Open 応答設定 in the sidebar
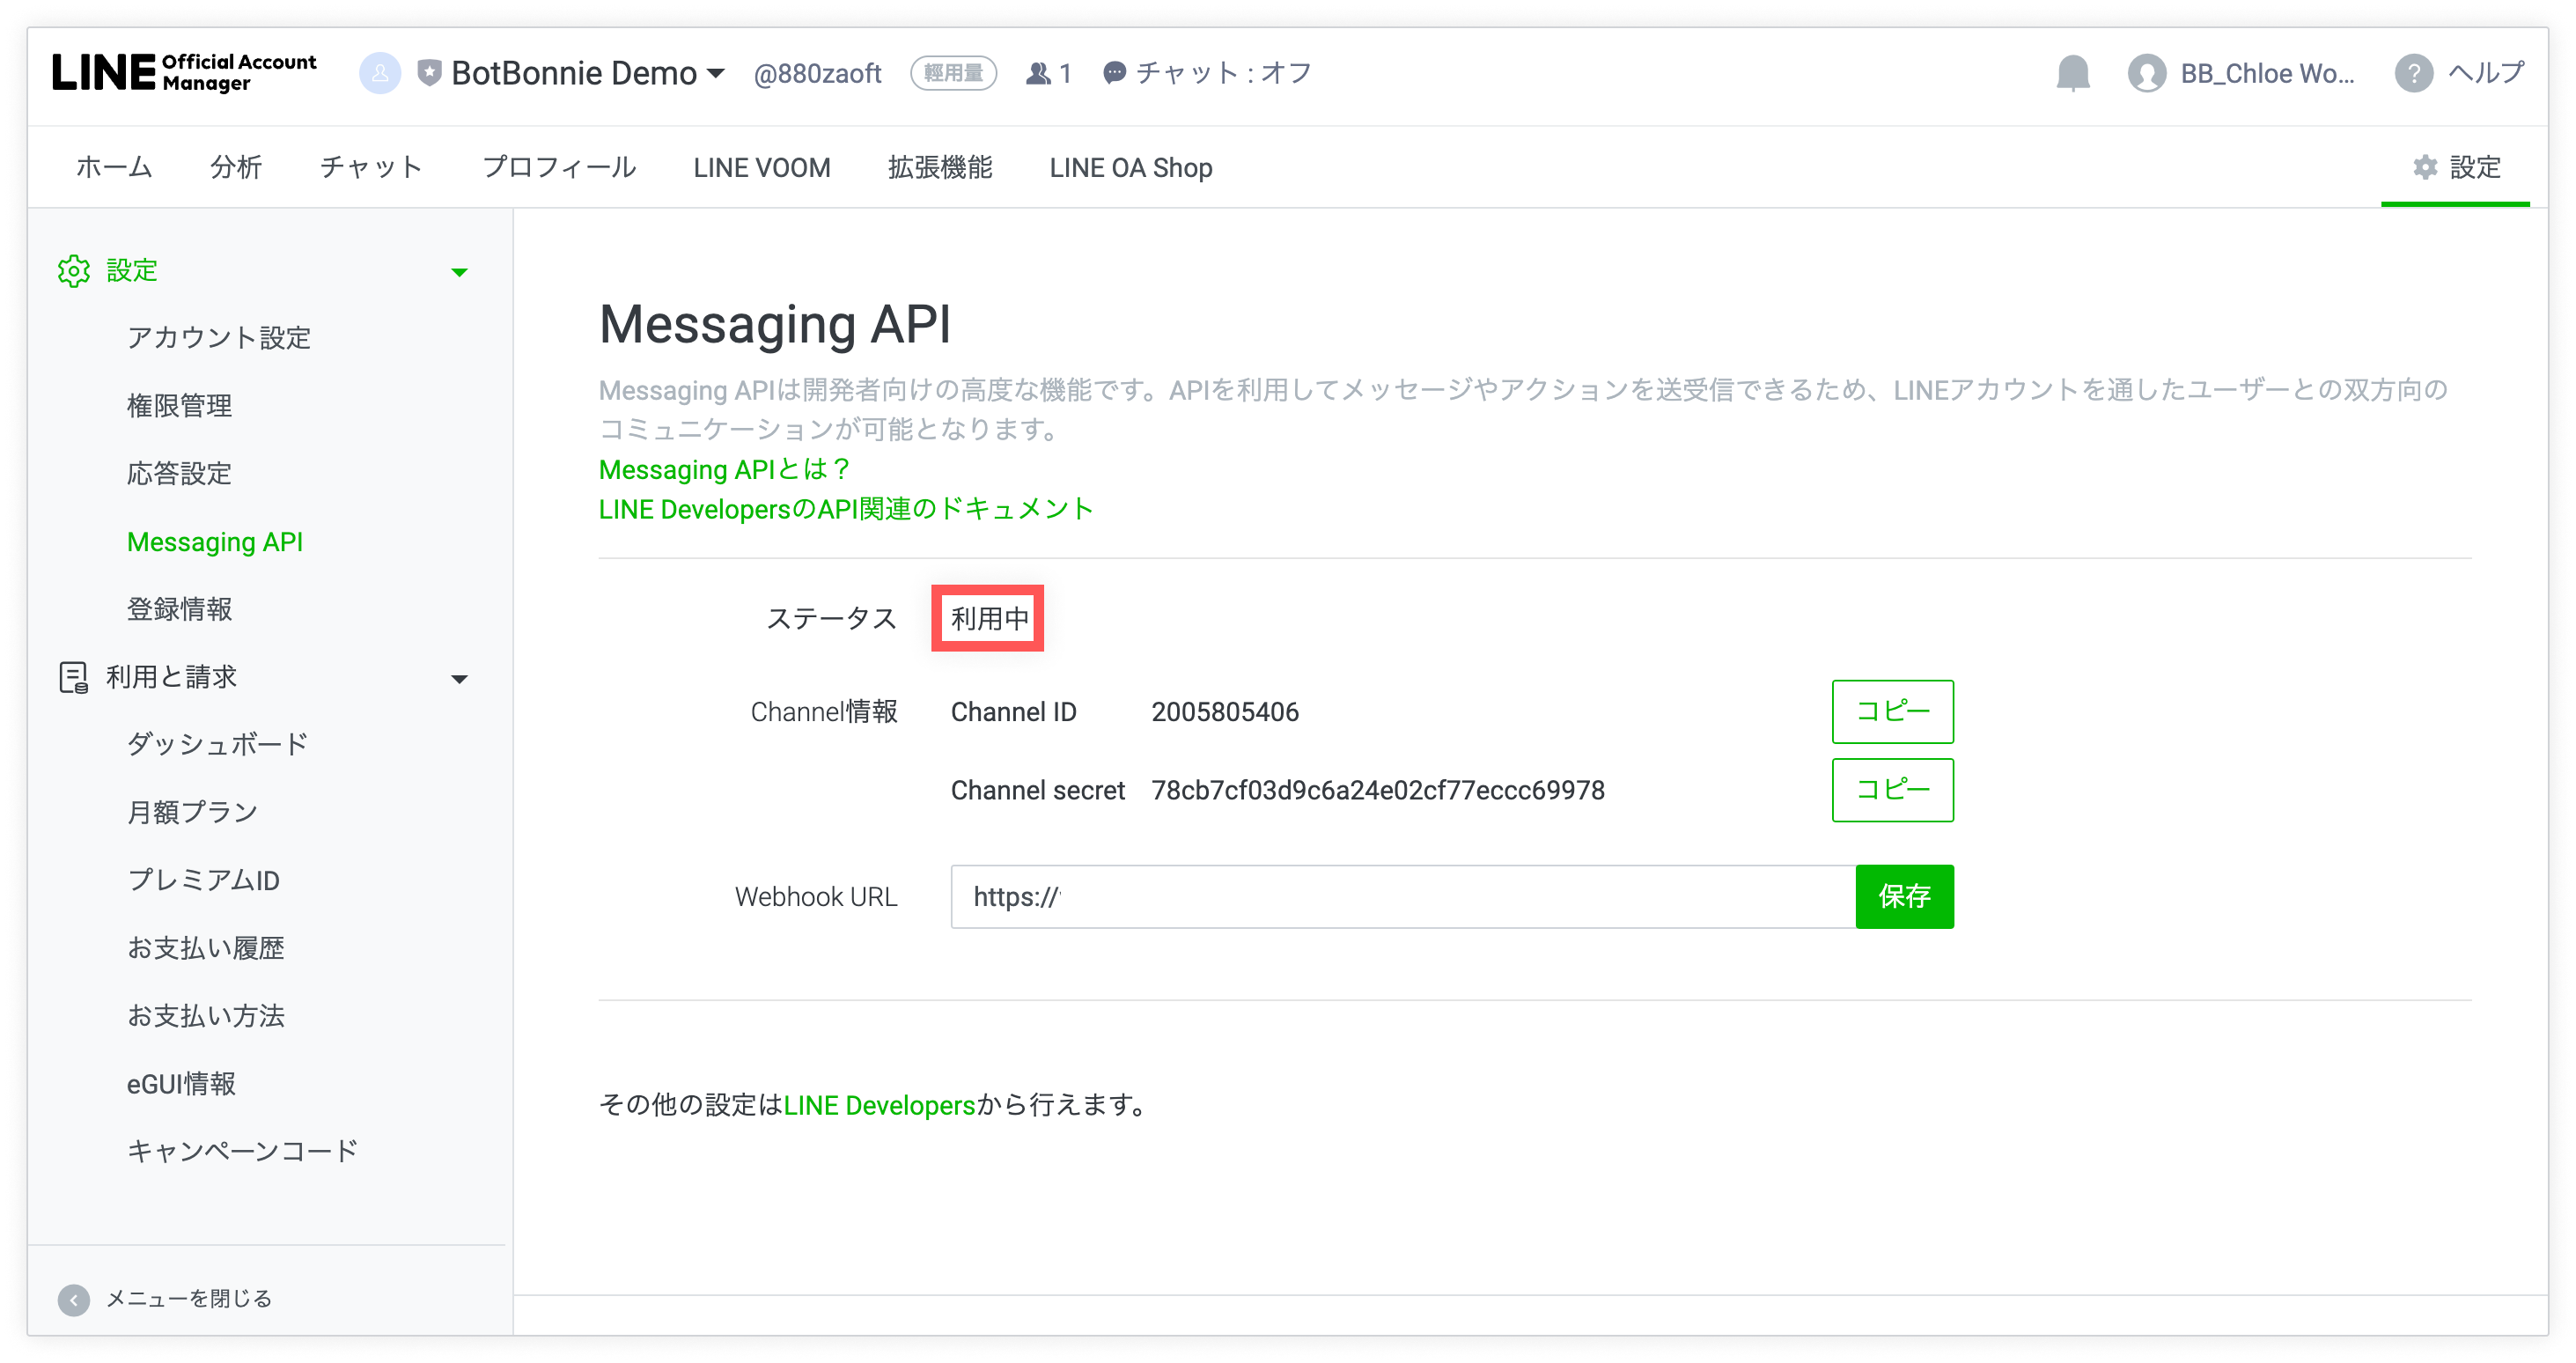 pyautogui.click(x=179, y=473)
